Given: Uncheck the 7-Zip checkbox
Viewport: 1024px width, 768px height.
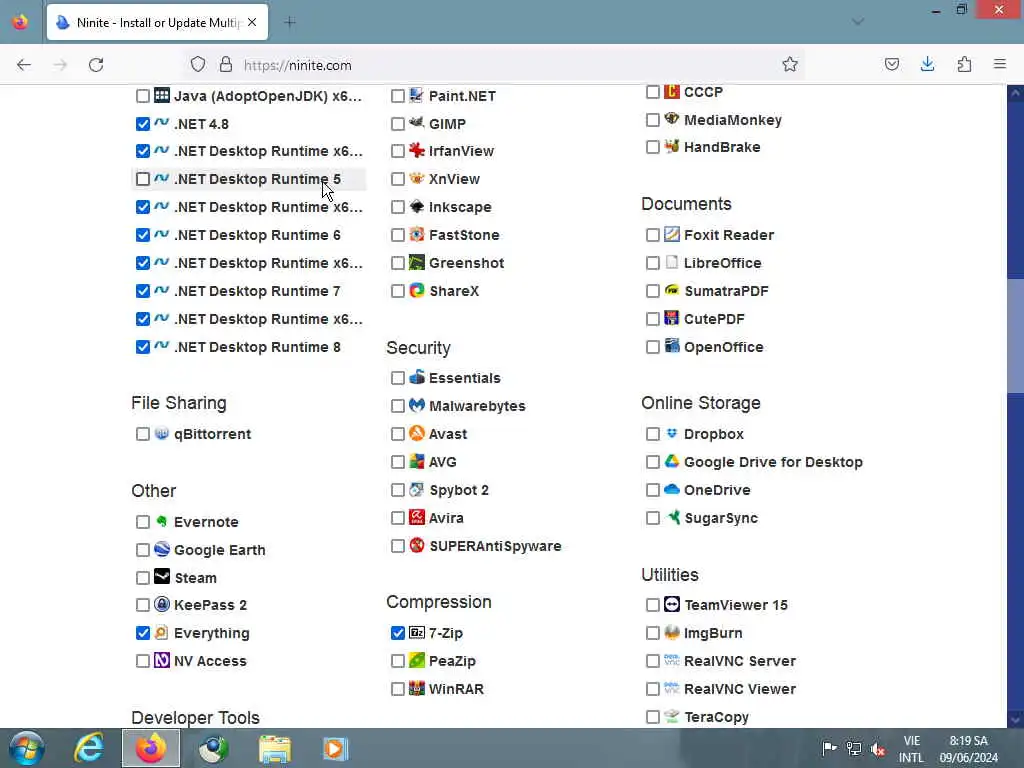Looking at the screenshot, I should pos(398,633).
